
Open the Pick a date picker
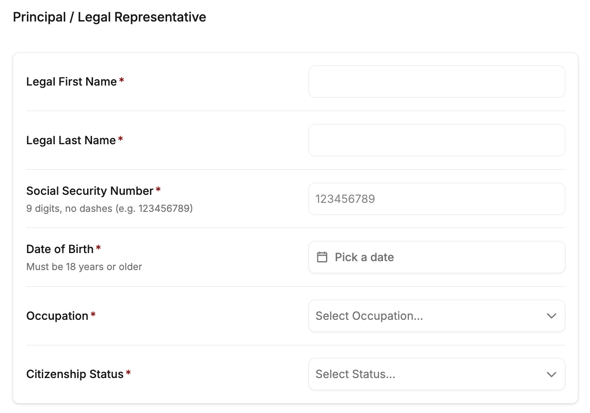tap(436, 257)
